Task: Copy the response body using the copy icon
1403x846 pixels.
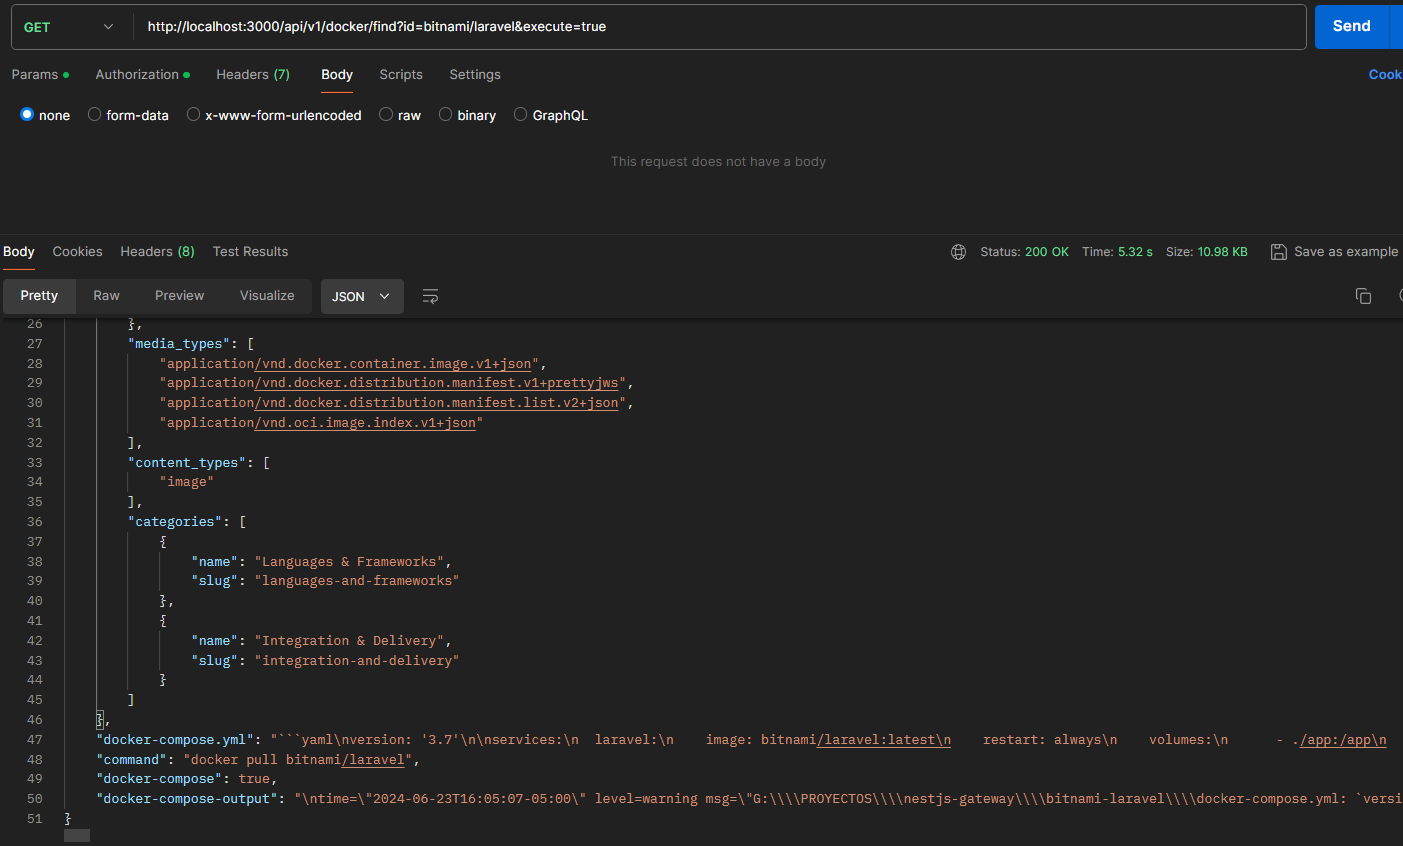Action: click(1363, 296)
